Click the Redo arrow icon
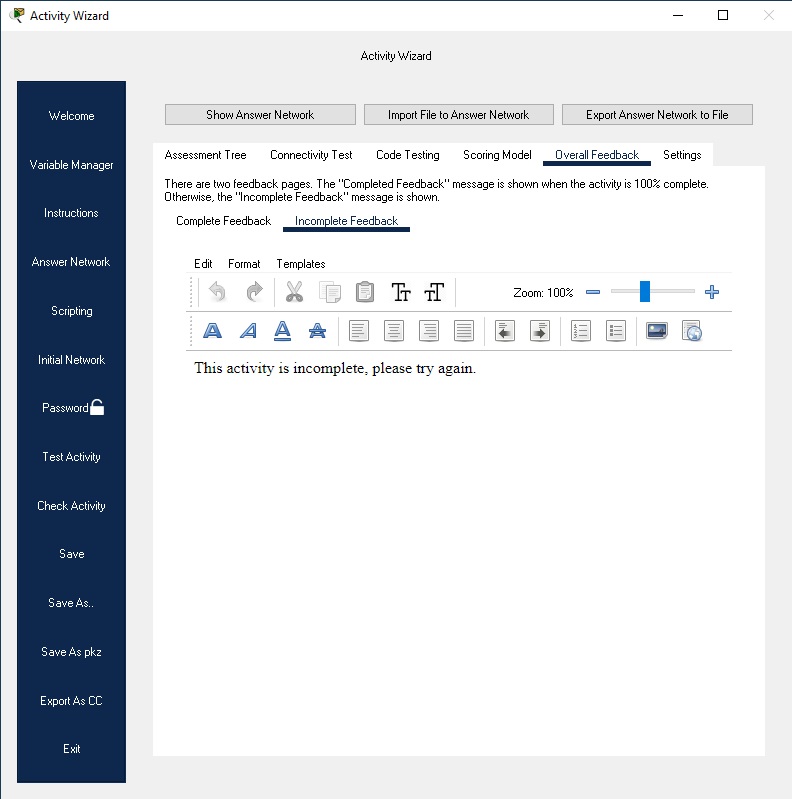Viewport: 792px width, 799px height. 254,292
